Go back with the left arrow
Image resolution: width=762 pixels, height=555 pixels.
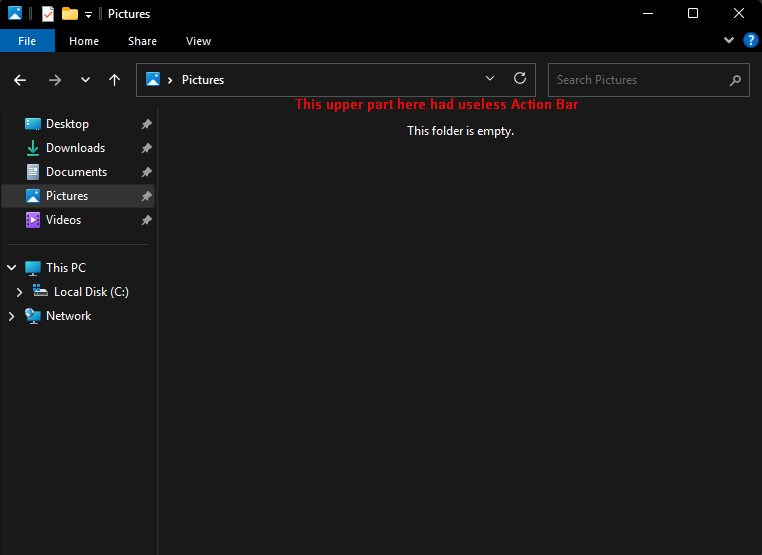(x=20, y=80)
